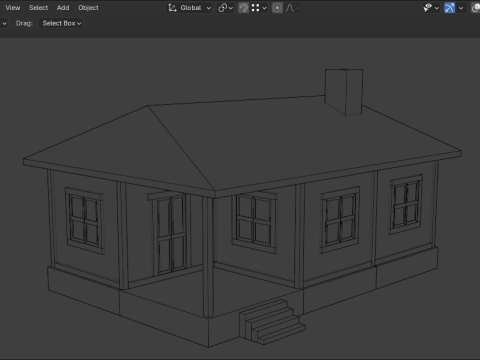Open the Select Box drag dropdown
The image size is (480, 360).
pyautogui.click(x=61, y=23)
